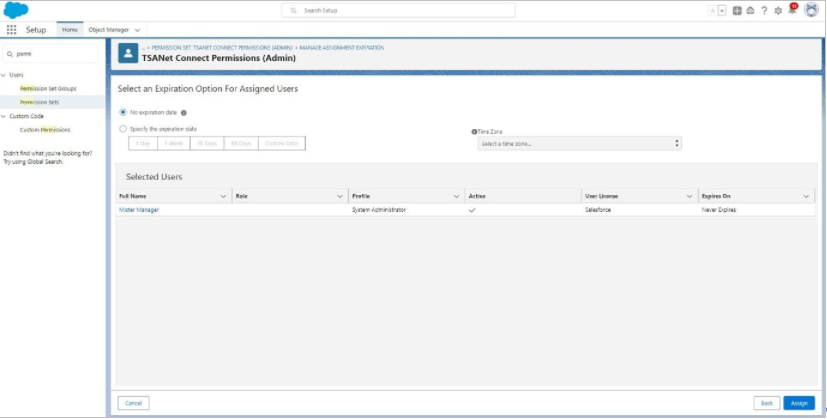The width and height of the screenshot is (827, 419).
Task: Open the Setup gear menu
Action: click(778, 10)
